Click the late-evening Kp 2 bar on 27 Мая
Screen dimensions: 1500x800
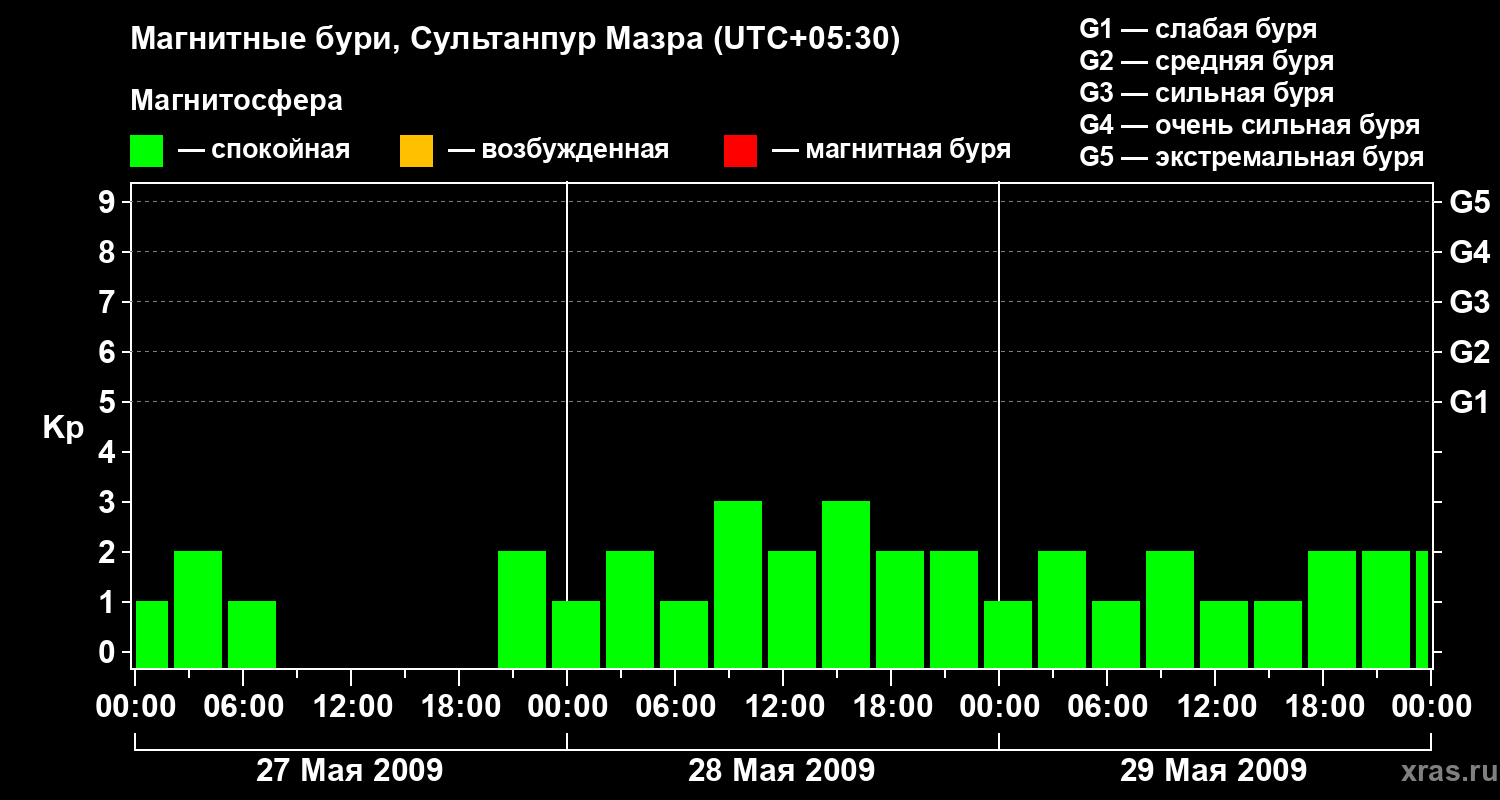522,609
